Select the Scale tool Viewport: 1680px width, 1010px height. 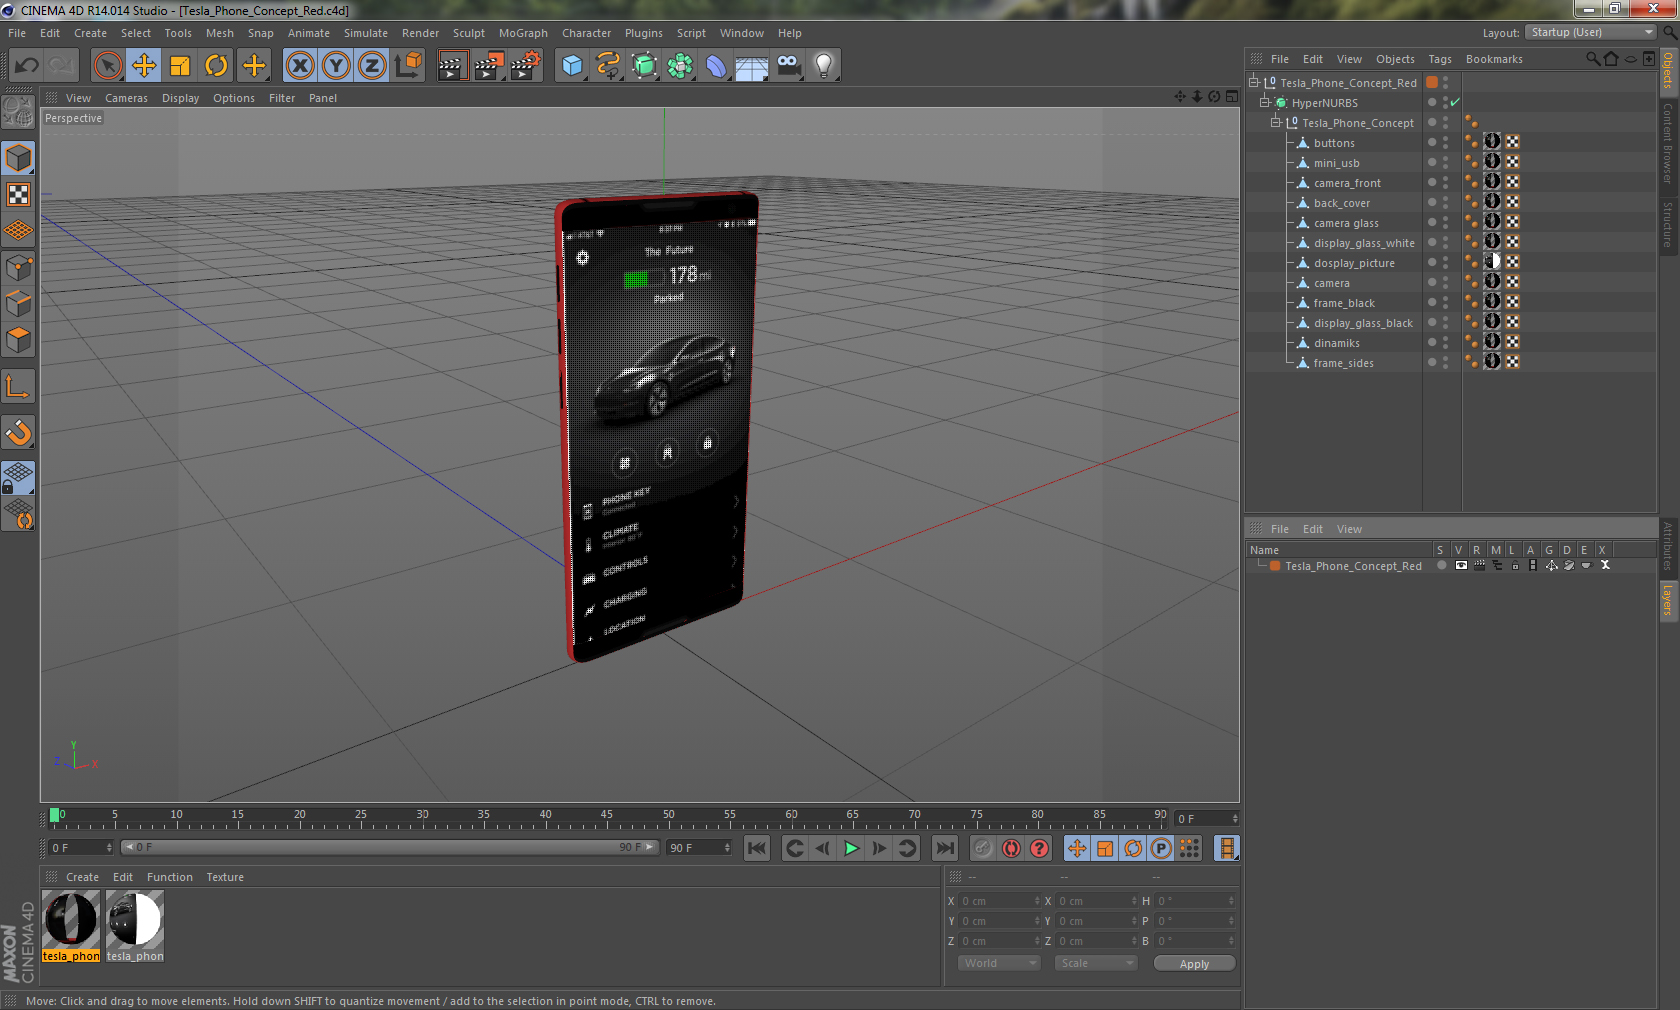(180, 66)
